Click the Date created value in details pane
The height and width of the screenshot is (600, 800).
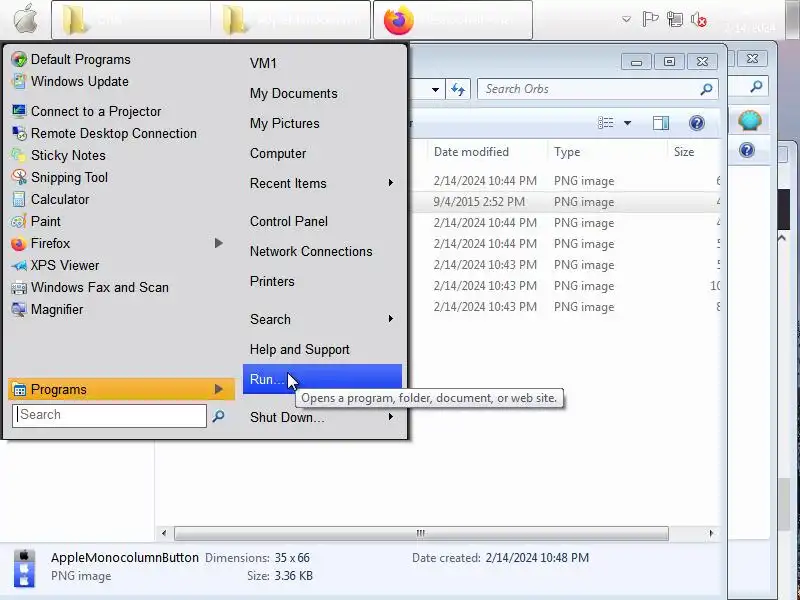537,558
